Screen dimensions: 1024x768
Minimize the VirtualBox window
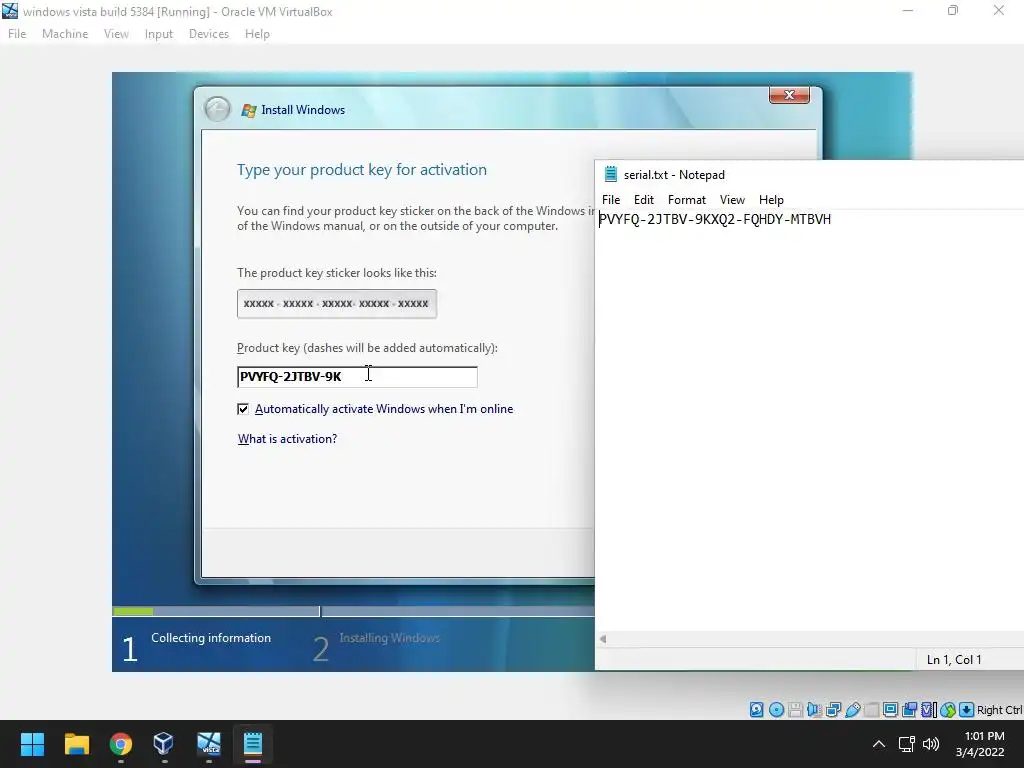click(x=908, y=11)
